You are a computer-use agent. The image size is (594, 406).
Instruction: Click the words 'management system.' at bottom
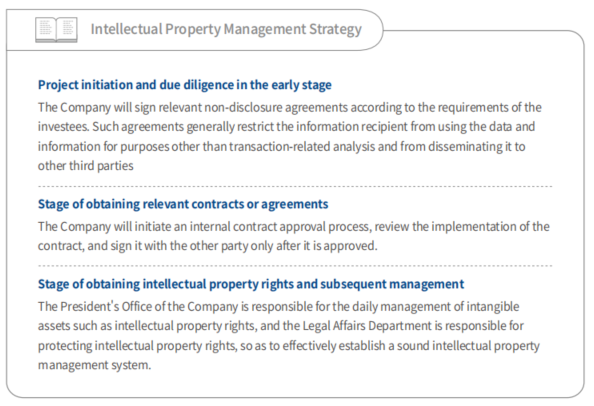(94, 365)
